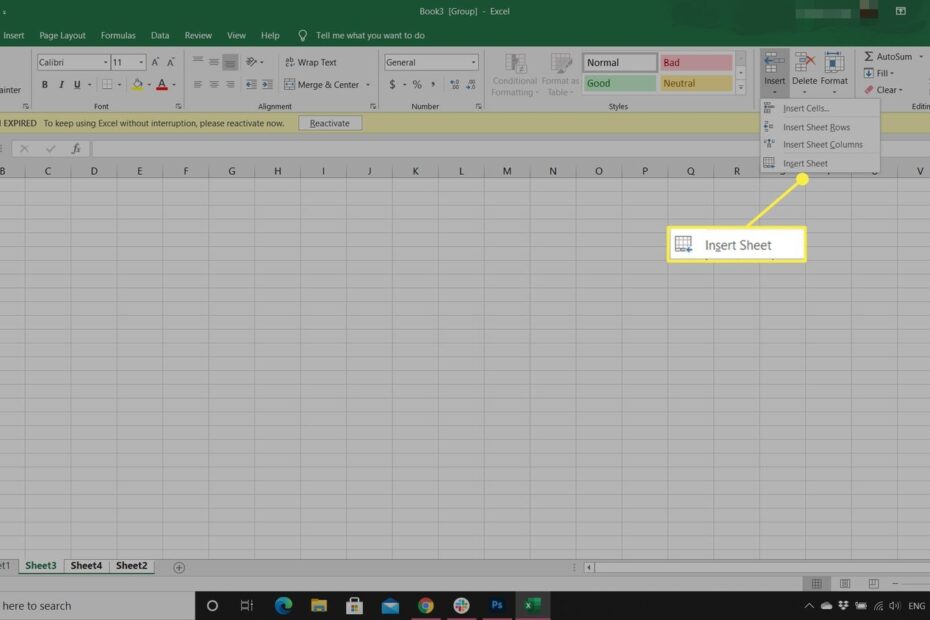Apply the Bad cell style
The height and width of the screenshot is (620, 930).
pos(696,62)
